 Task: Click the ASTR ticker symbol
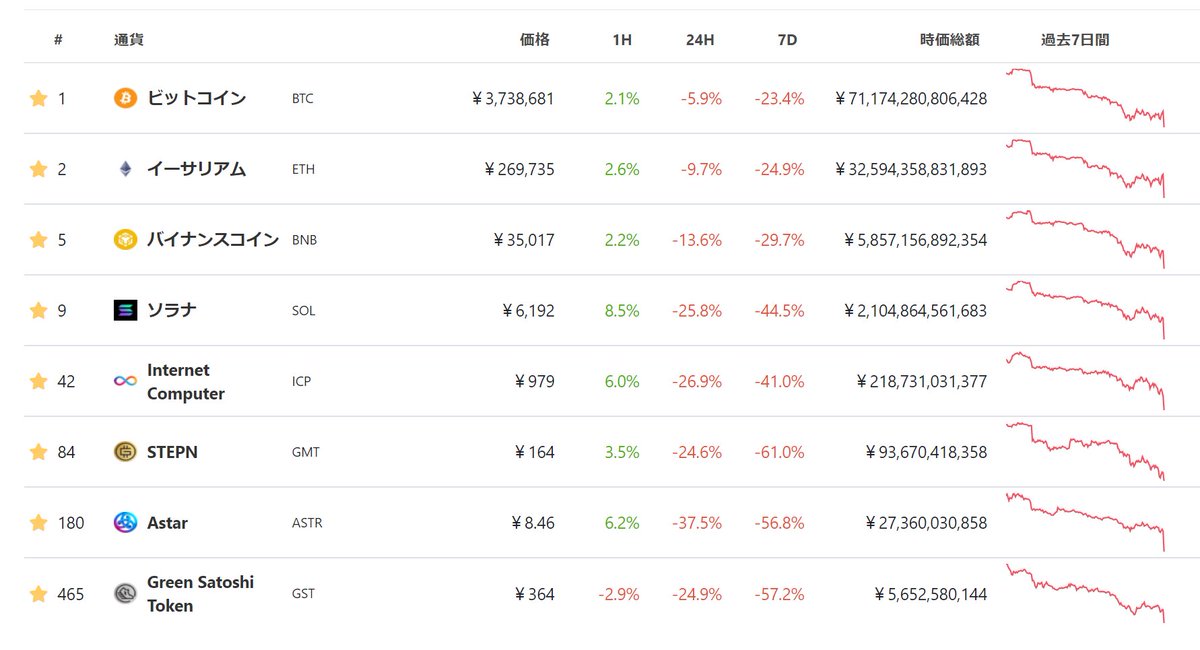coord(306,524)
